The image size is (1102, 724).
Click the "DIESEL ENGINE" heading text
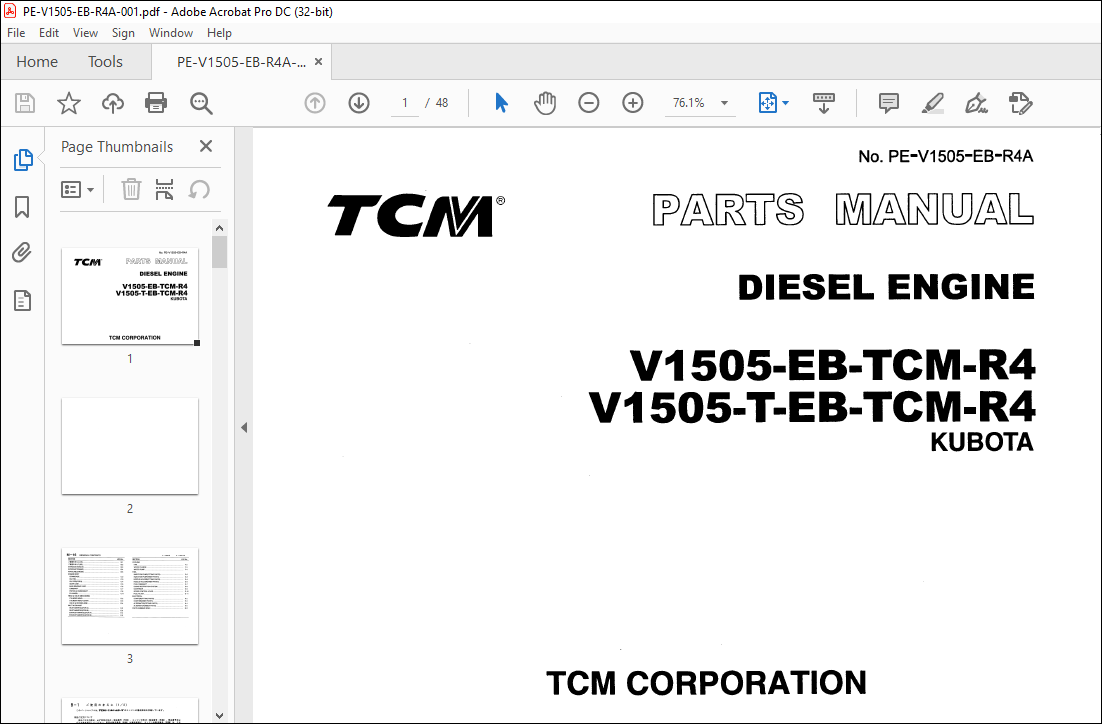point(886,287)
